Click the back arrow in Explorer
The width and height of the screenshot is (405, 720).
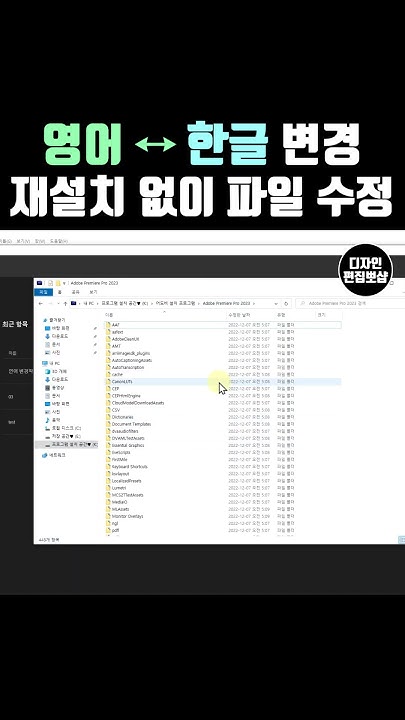coord(40,304)
